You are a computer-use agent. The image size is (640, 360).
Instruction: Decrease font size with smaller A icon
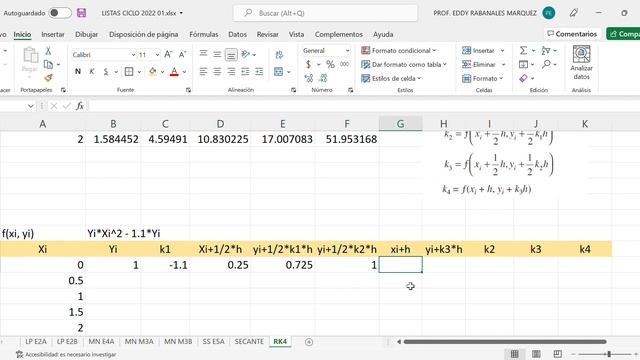pos(182,54)
